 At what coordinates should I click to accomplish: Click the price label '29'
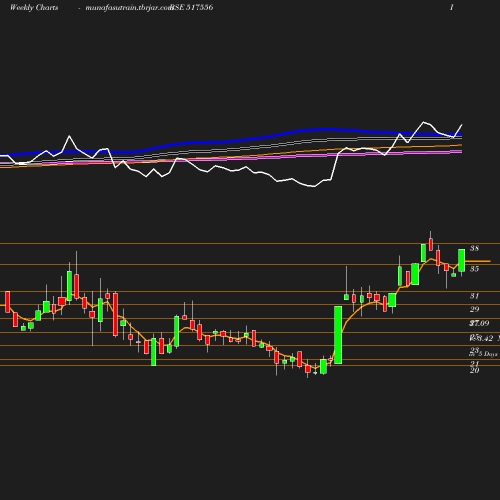point(474,309)
